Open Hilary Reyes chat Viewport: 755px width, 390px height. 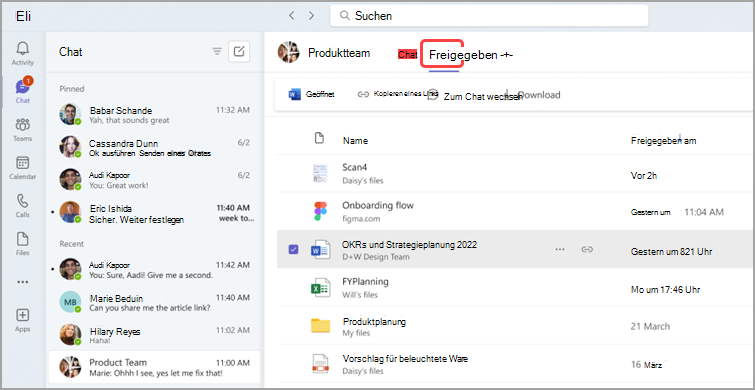[x=155, y=335]
